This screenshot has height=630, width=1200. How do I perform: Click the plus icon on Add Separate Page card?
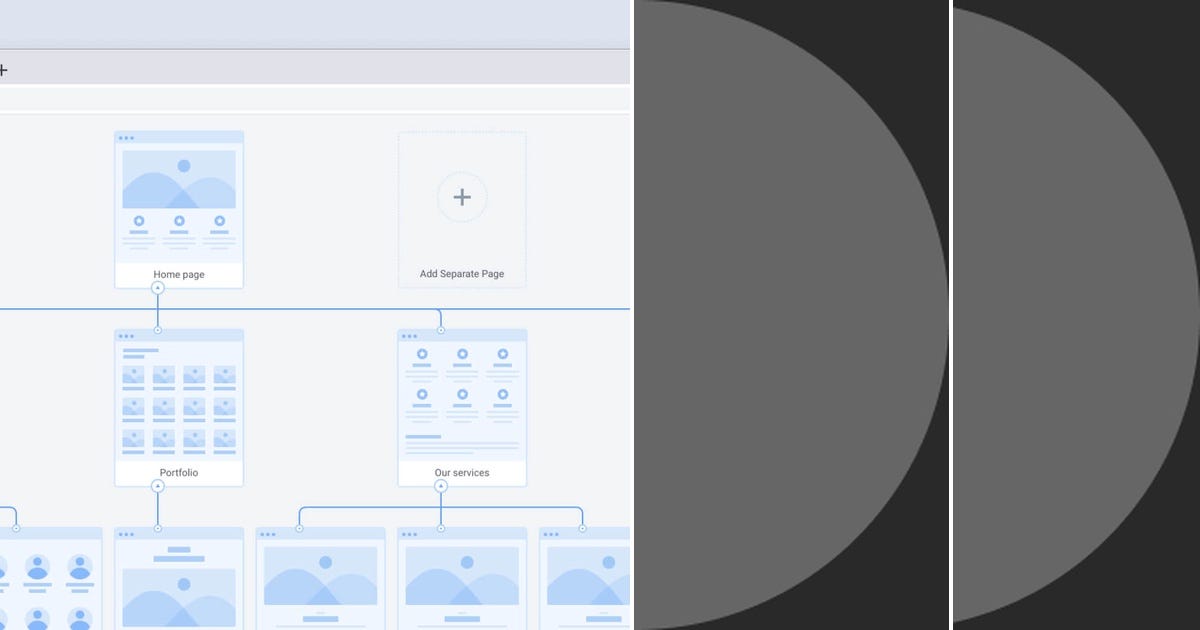click(461, 197)
